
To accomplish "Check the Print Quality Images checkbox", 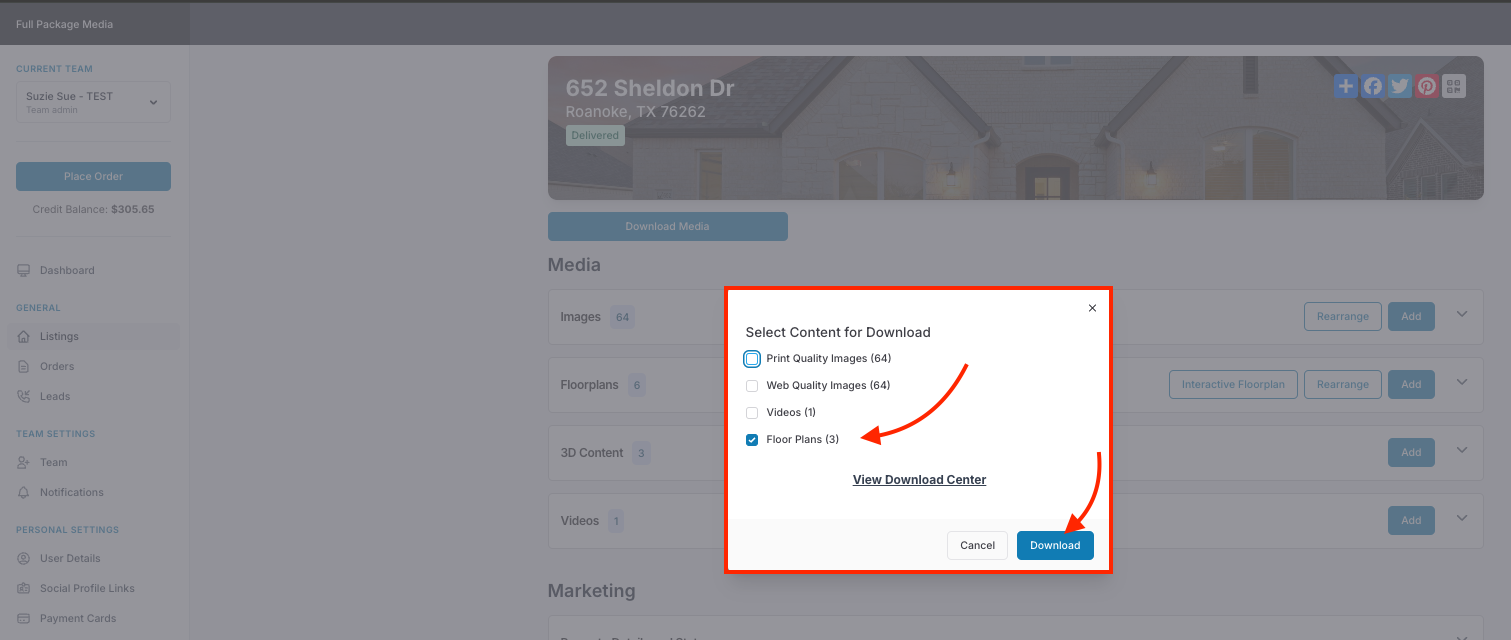I will click(x=752, y=359).
